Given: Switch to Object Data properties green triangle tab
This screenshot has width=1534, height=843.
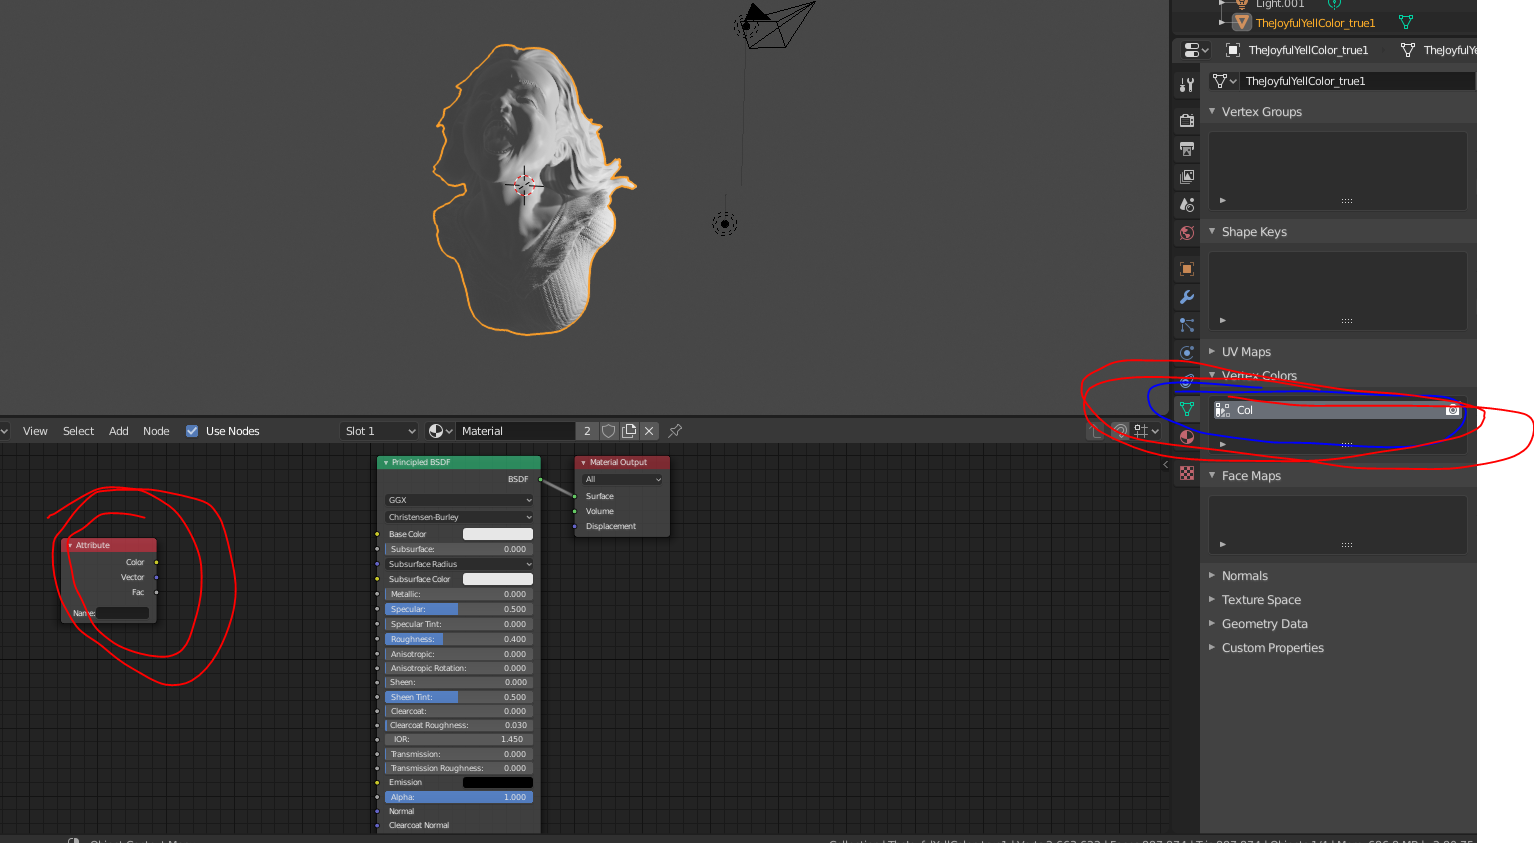Looking at the screenshot, I should pos(1186,408).
